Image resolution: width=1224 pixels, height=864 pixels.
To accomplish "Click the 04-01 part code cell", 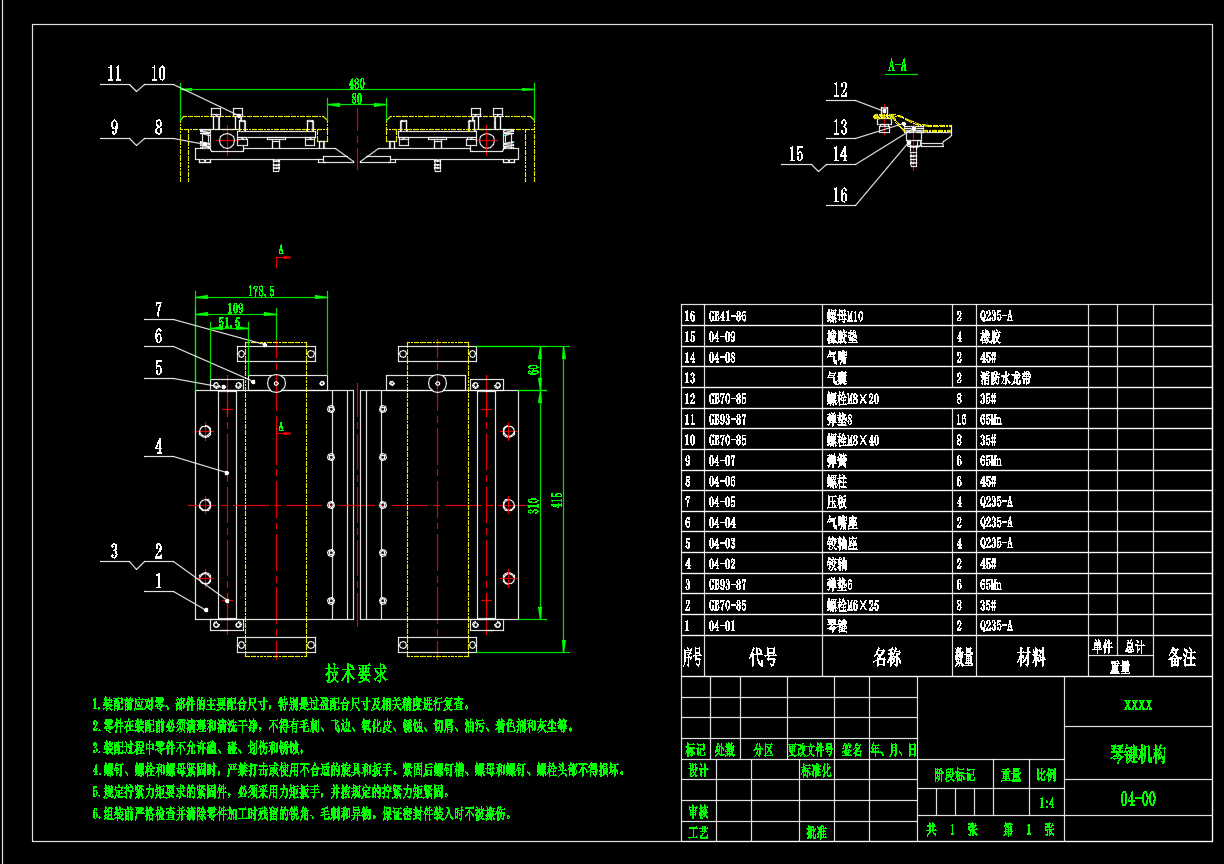I will [721, 626].
